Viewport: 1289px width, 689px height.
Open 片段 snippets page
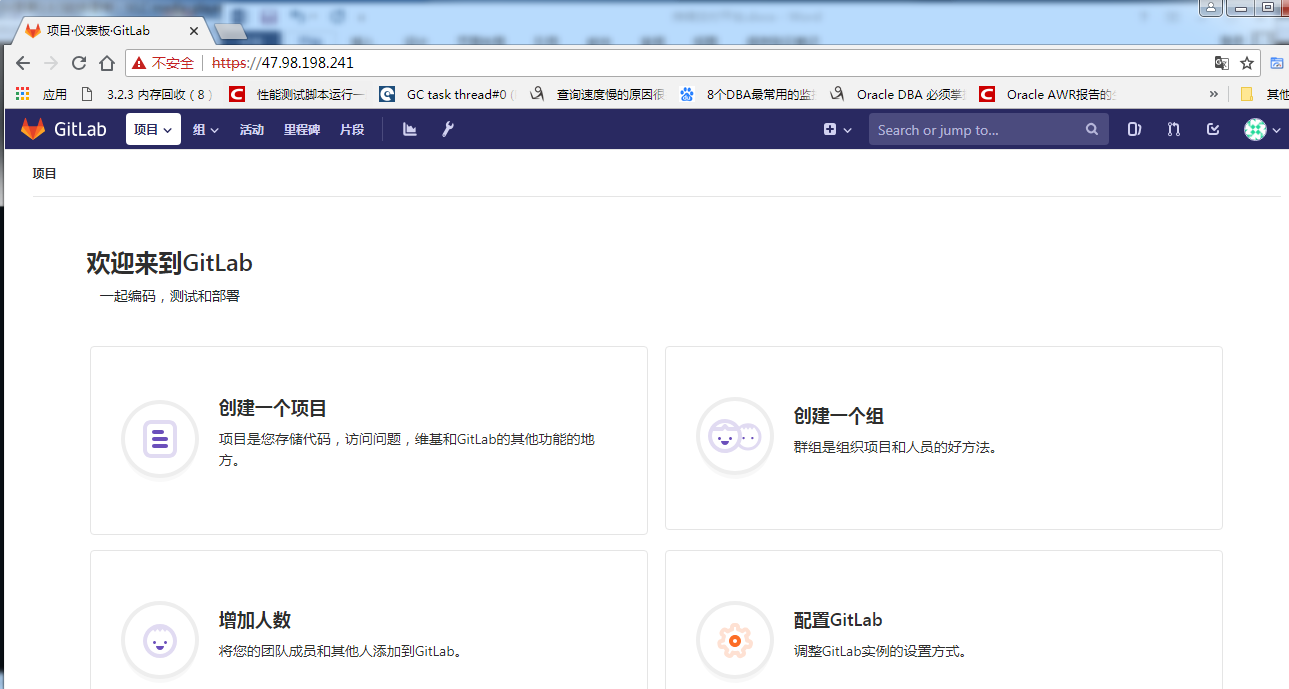(352, 130)
